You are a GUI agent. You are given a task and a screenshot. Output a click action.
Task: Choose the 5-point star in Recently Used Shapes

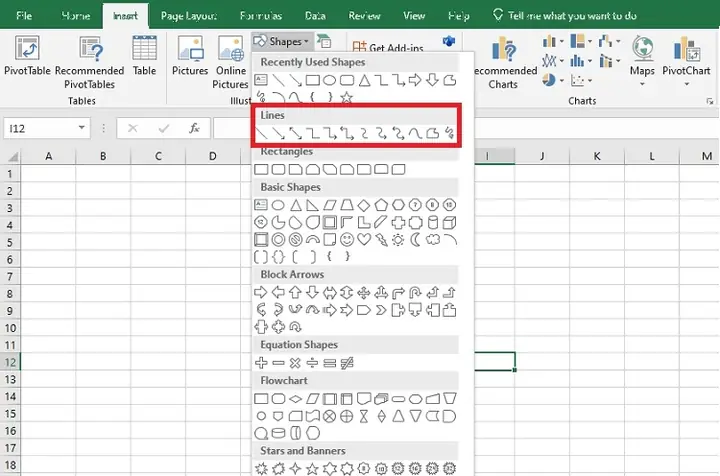347,97
